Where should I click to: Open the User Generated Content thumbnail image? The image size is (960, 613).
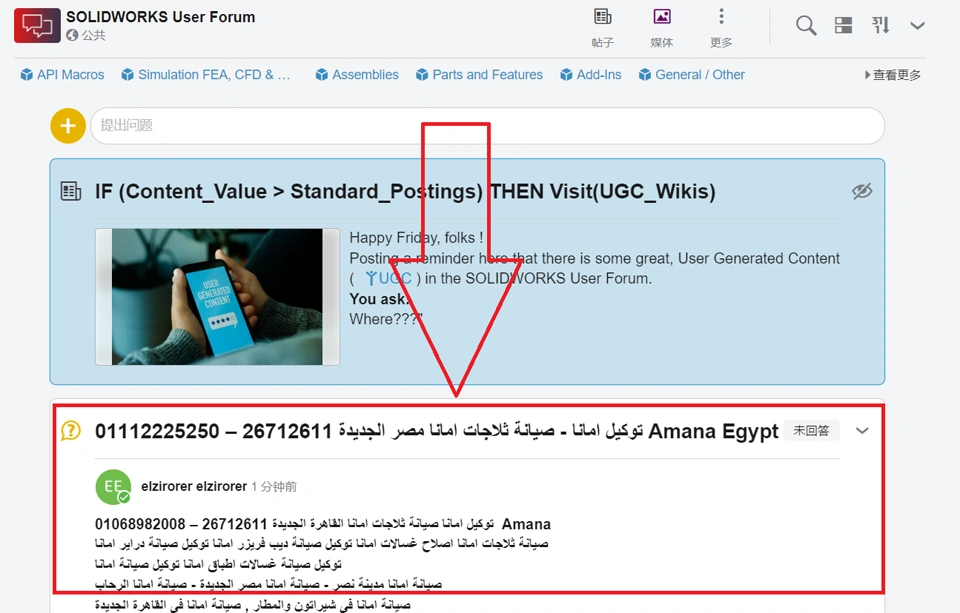[x=217, y=297]
